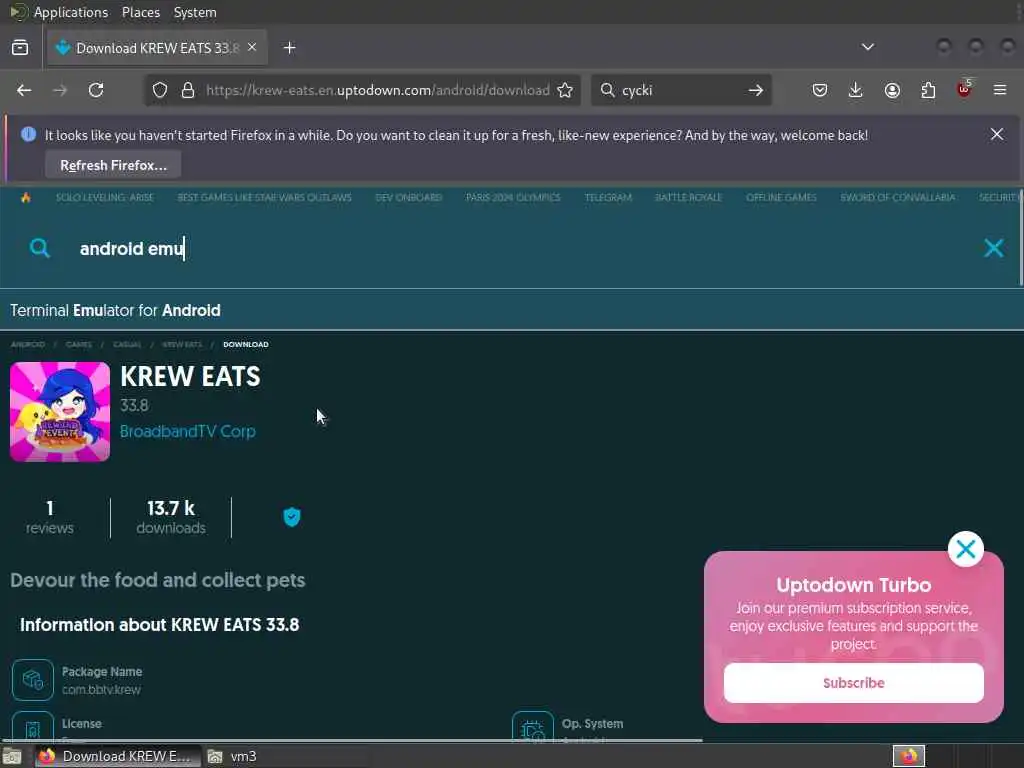
Task: Reload the current page
Action: click(96, 90)
